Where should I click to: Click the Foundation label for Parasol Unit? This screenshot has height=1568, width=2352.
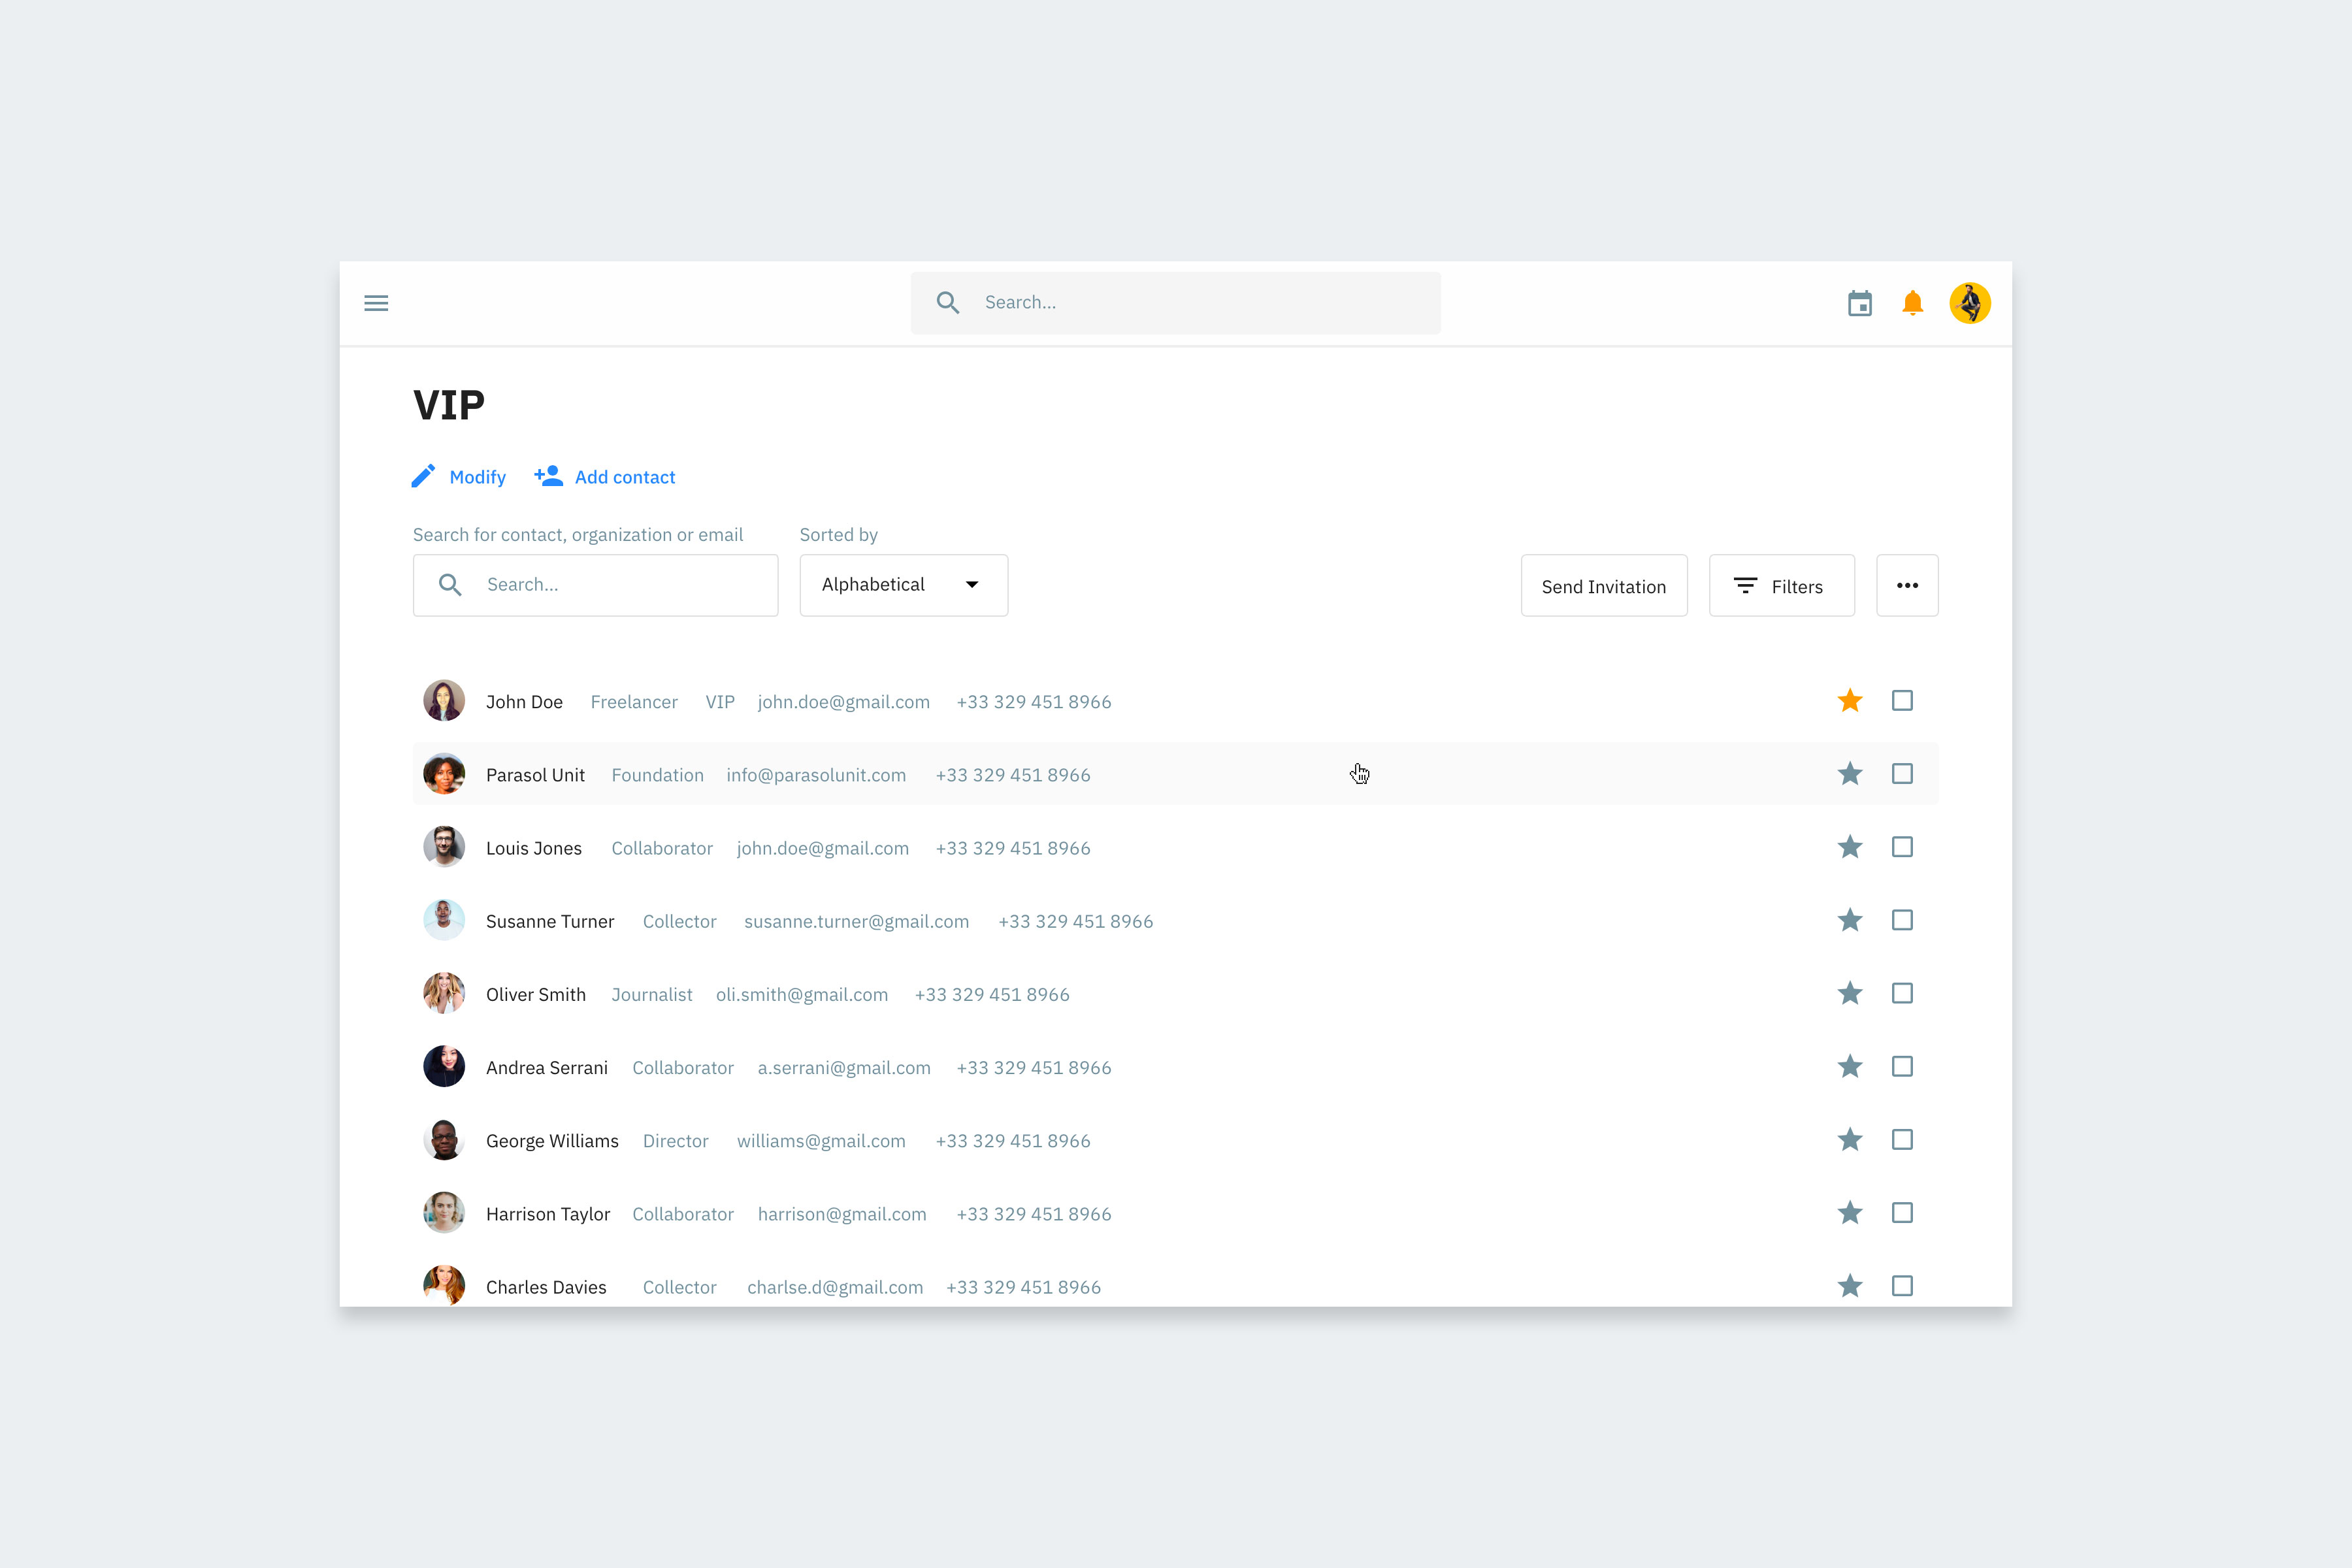pyautogui.click(x=657, y=775)
